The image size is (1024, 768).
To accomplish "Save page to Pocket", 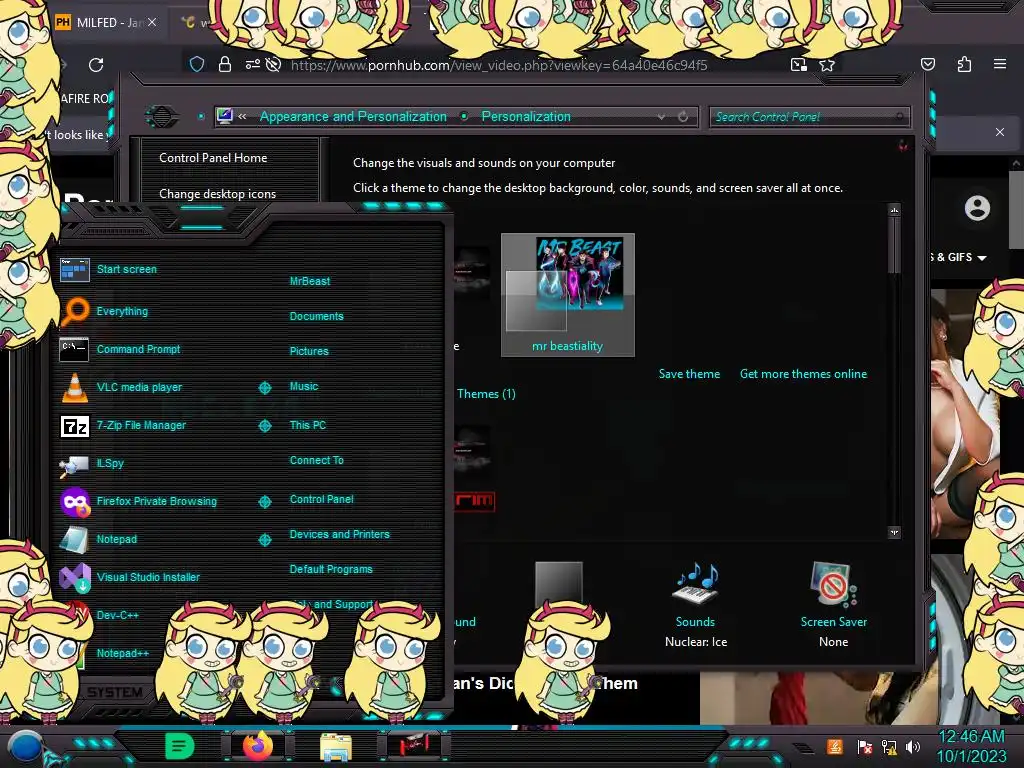I will pos(927,64).
